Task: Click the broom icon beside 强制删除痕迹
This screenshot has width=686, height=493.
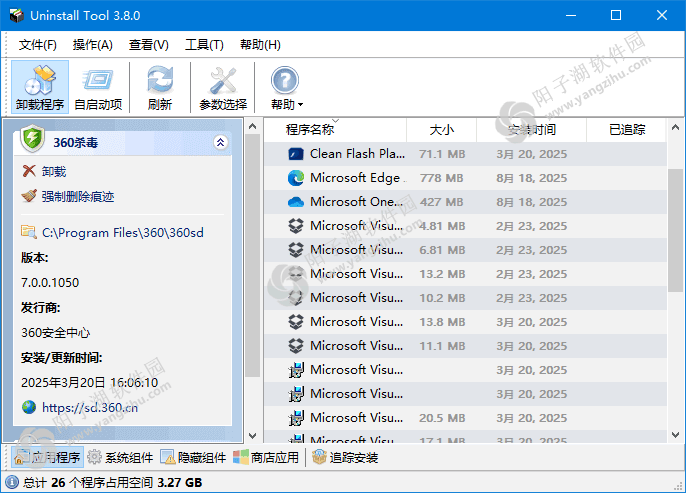Action: tap(29, 196)
